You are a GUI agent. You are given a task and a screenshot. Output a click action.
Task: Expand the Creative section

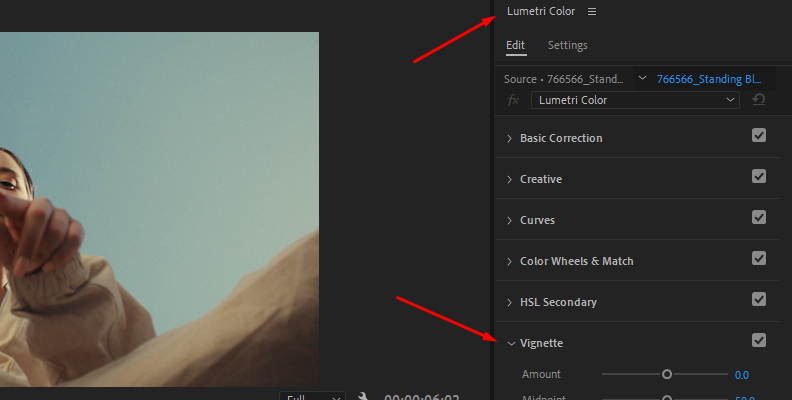[510, 179]
